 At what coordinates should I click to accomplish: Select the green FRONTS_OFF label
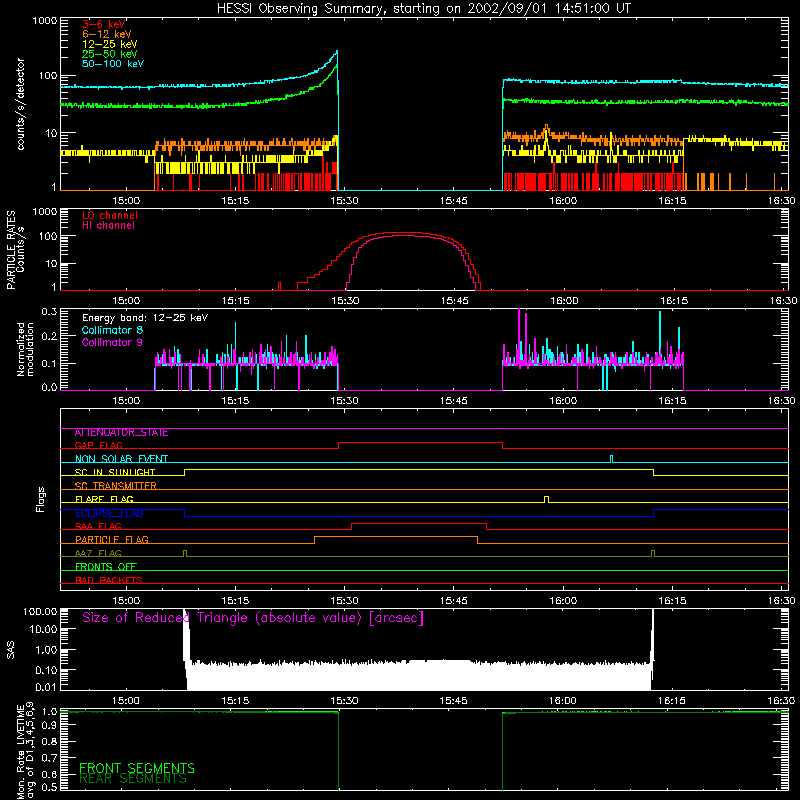[105, 567]
